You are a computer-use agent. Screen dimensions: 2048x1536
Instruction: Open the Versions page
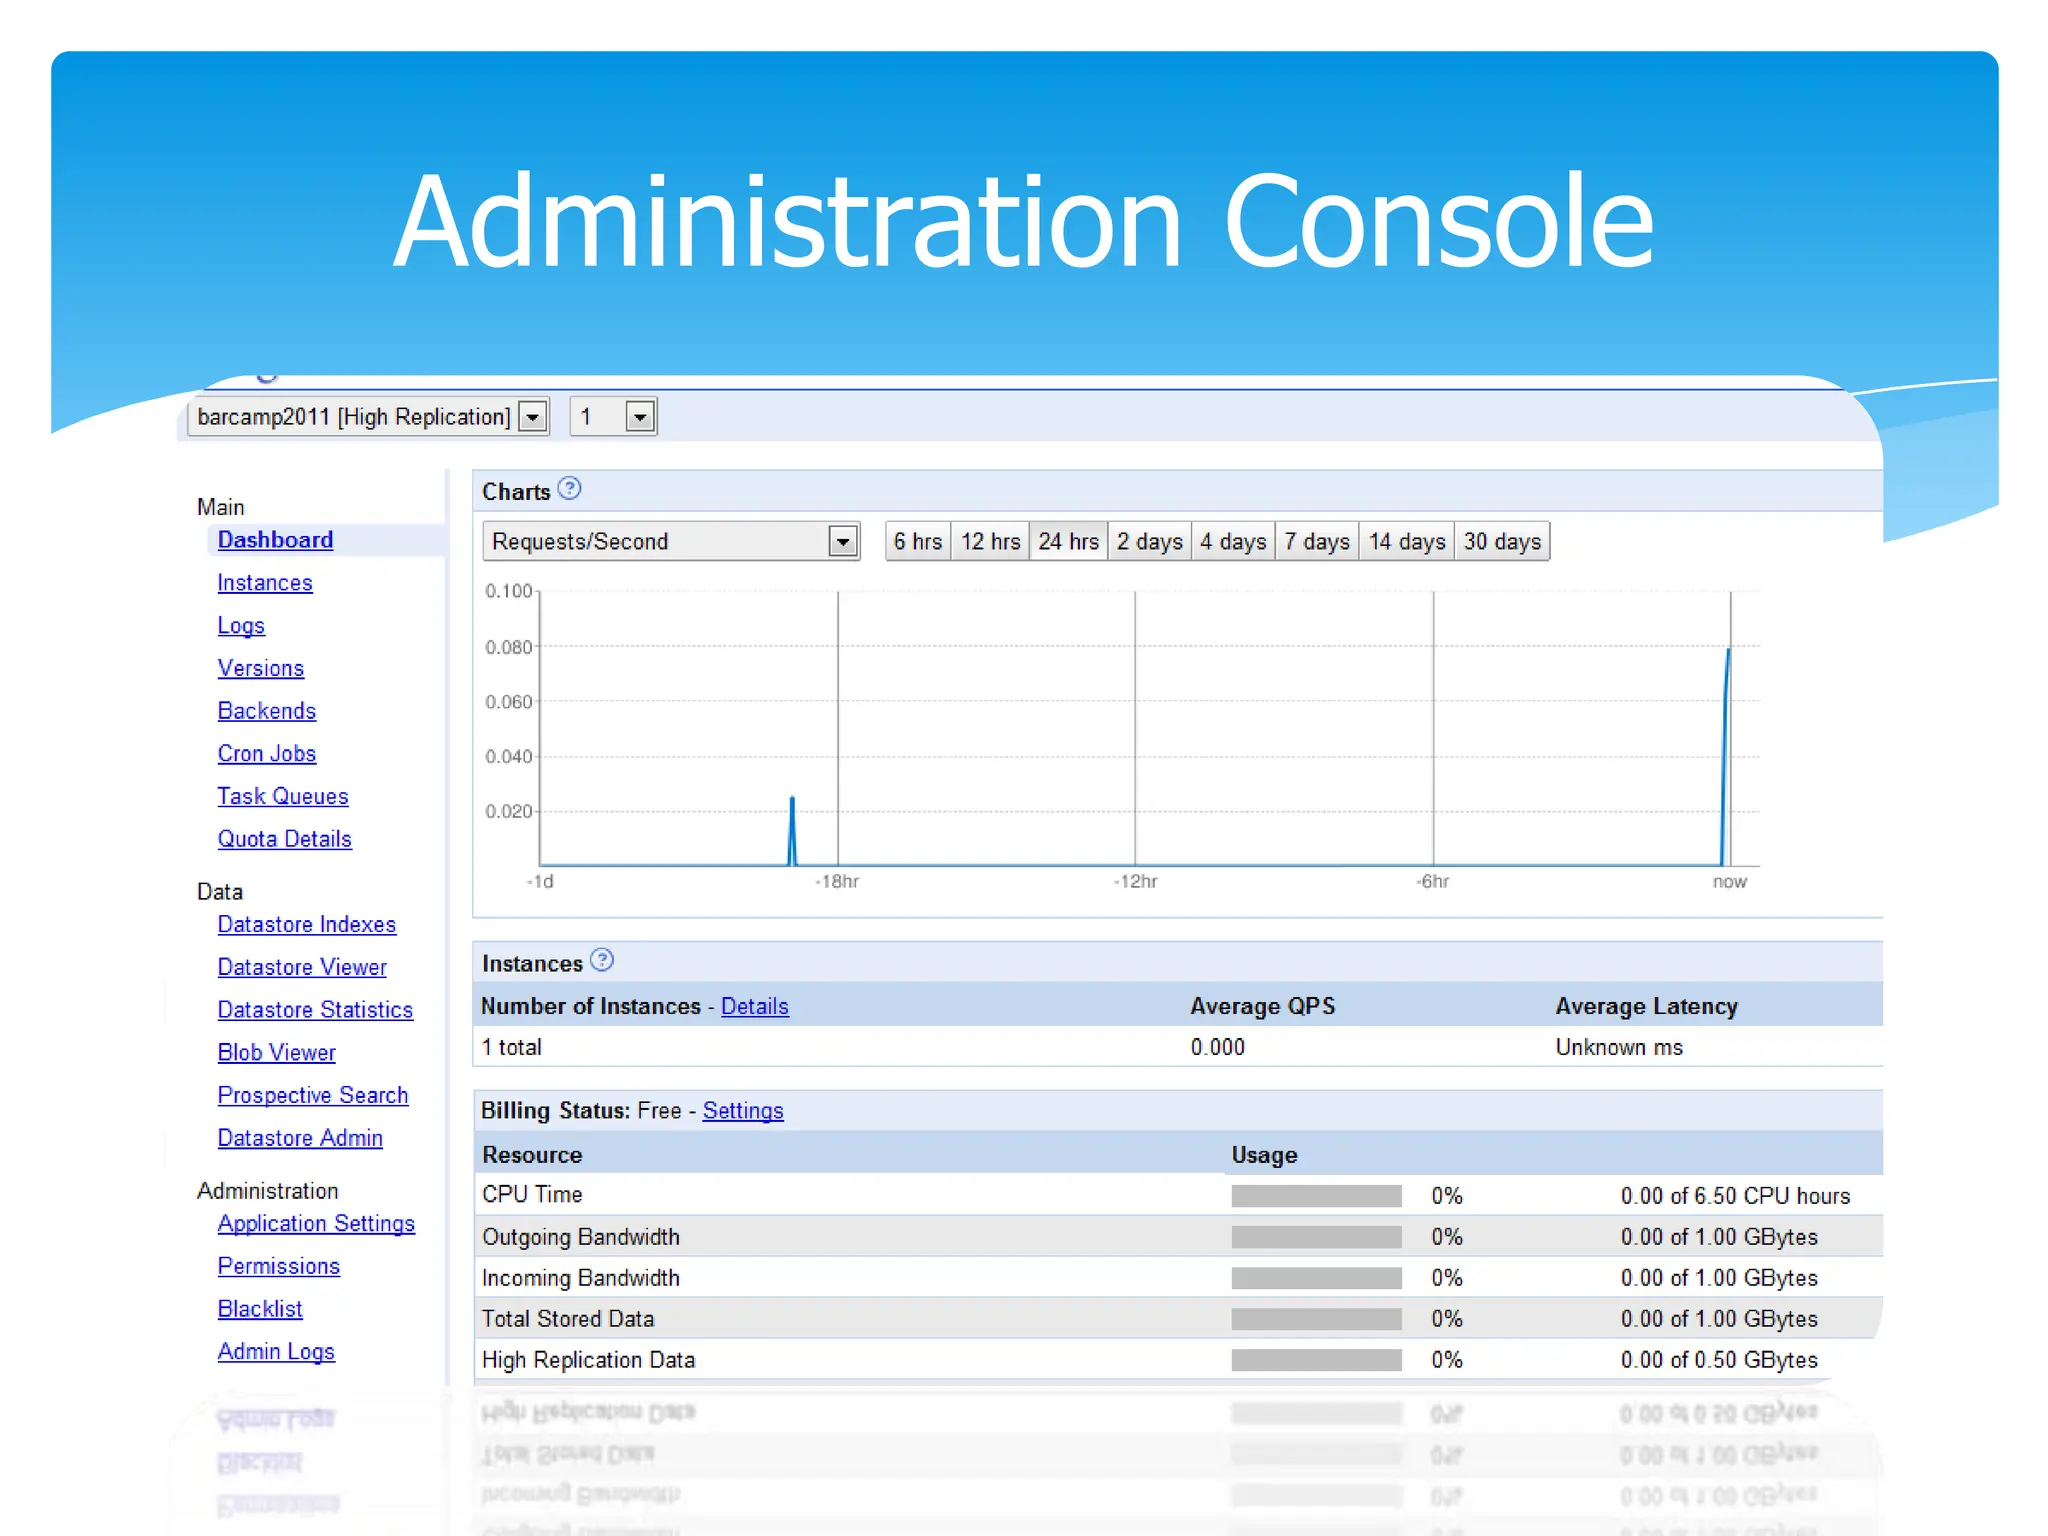[261, 668]
